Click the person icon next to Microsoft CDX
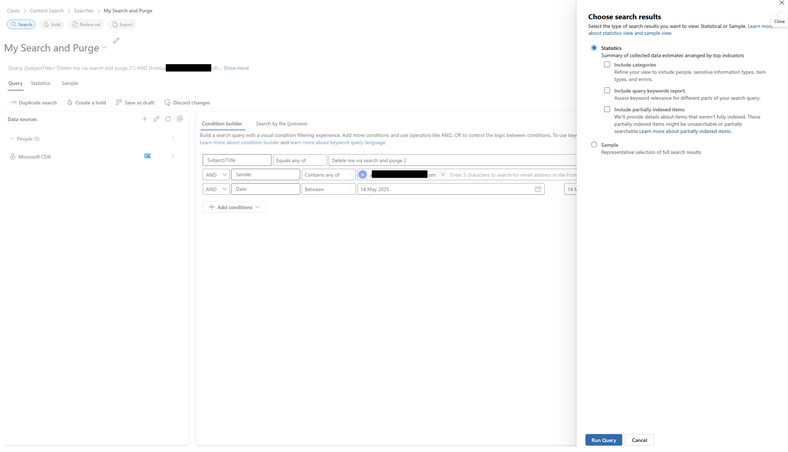 pyautogui.click(x=13, y=156)
